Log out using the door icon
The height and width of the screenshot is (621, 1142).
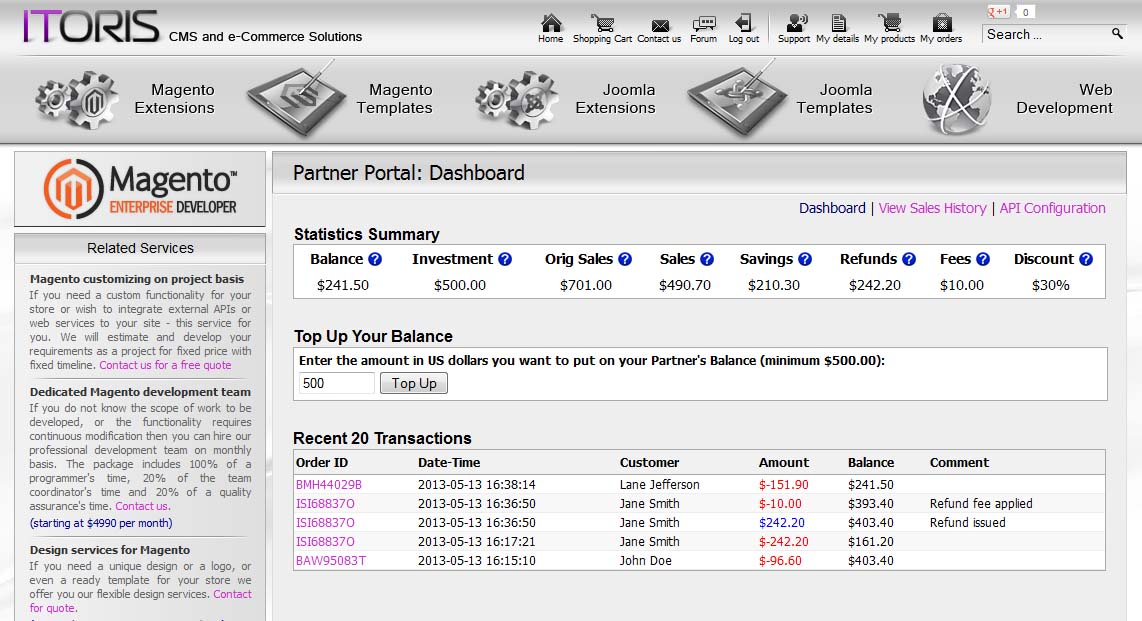coord(744,23)
